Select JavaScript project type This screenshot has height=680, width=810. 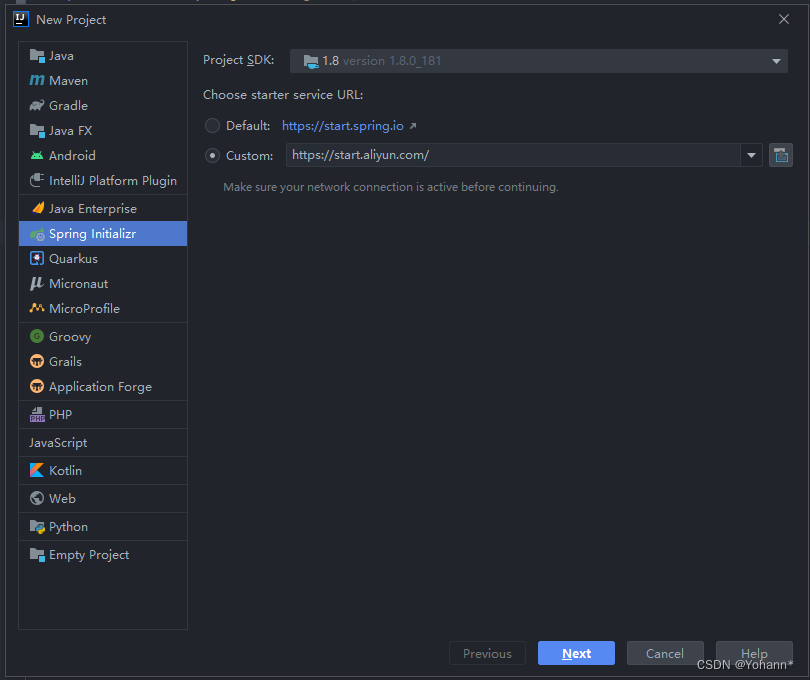(58, 443)
